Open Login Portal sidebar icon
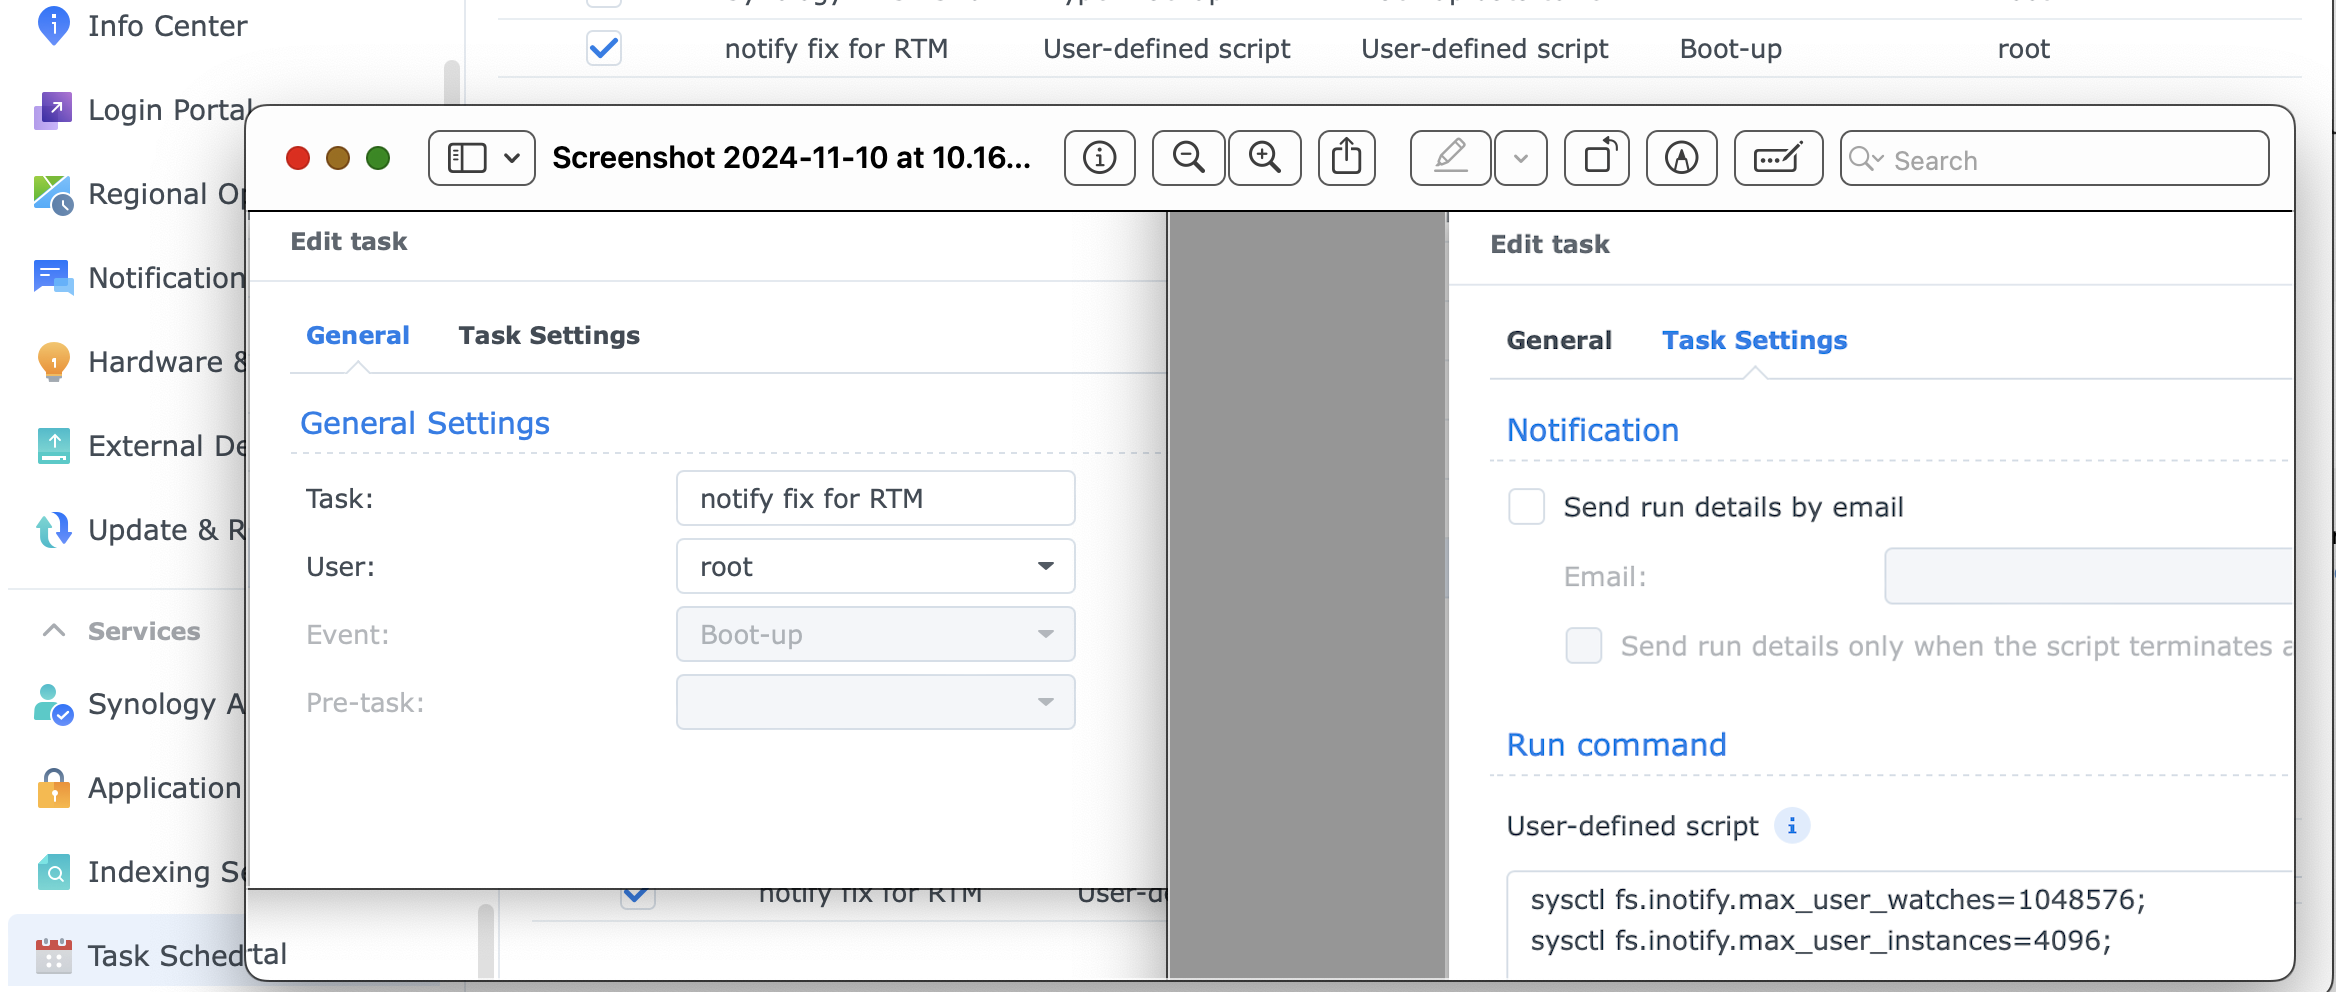 click(53, 110)
